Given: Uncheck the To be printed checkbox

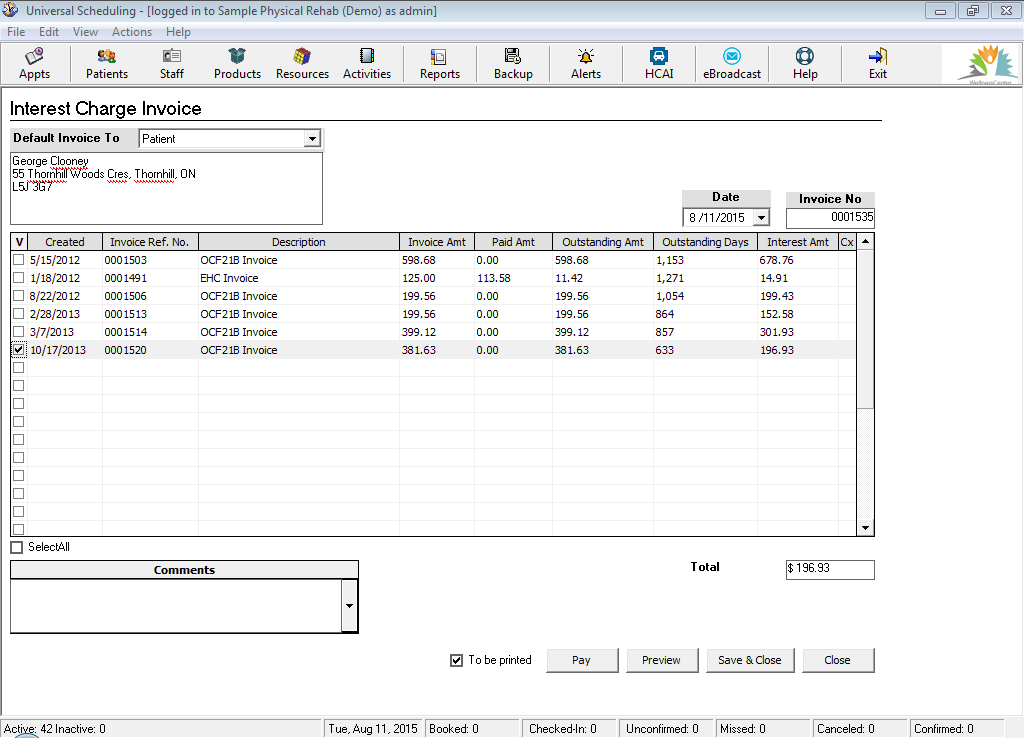Looking at the screenshot, I should tap(456, 660).
